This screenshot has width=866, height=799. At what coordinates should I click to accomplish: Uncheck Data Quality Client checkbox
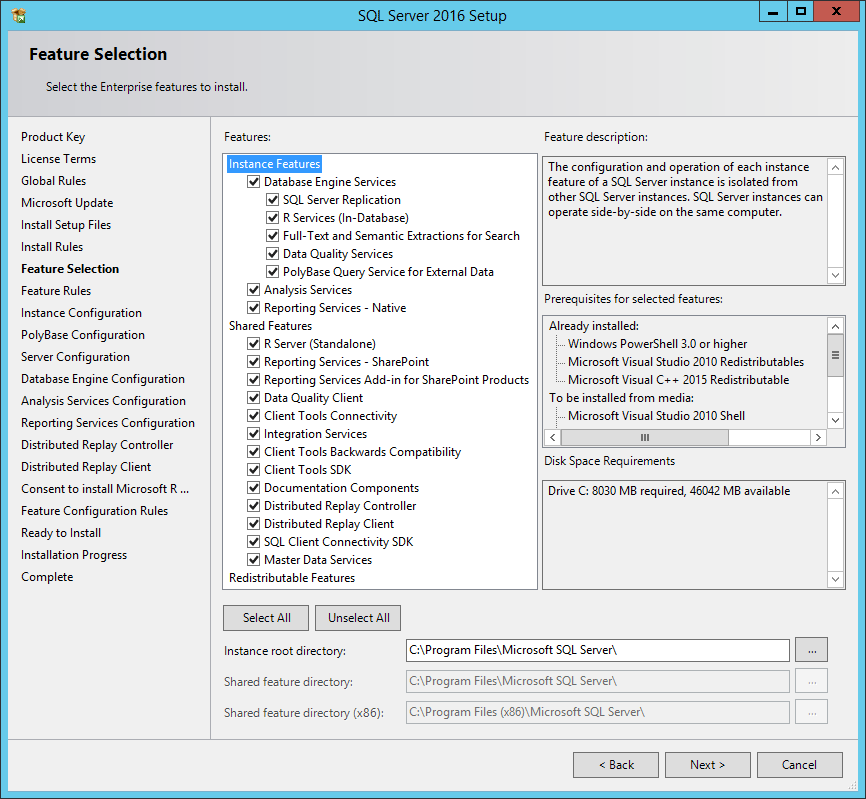[x=254, y=398]
